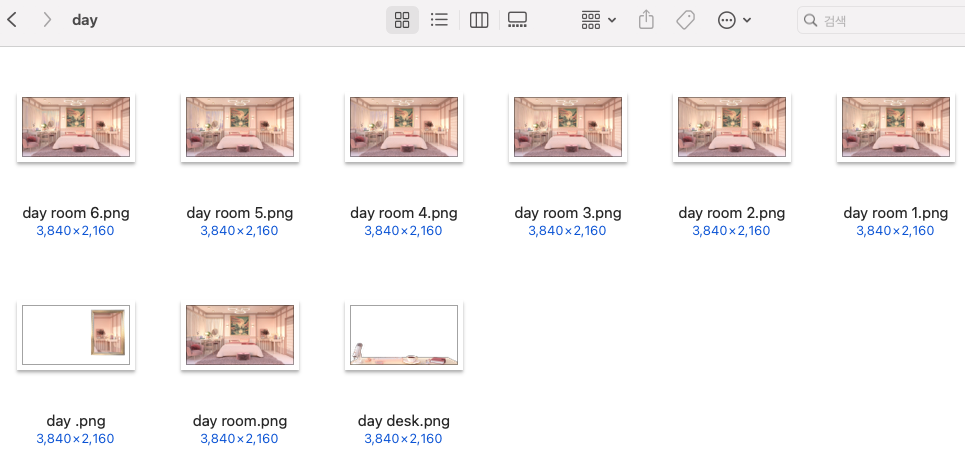965x455 pixels.
Task: Switch to gallery view
Action: coord(517,20)
